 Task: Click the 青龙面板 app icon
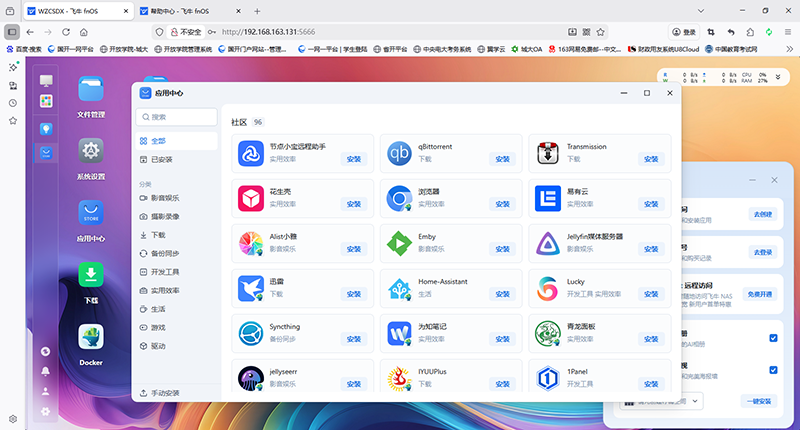[547, 334]
